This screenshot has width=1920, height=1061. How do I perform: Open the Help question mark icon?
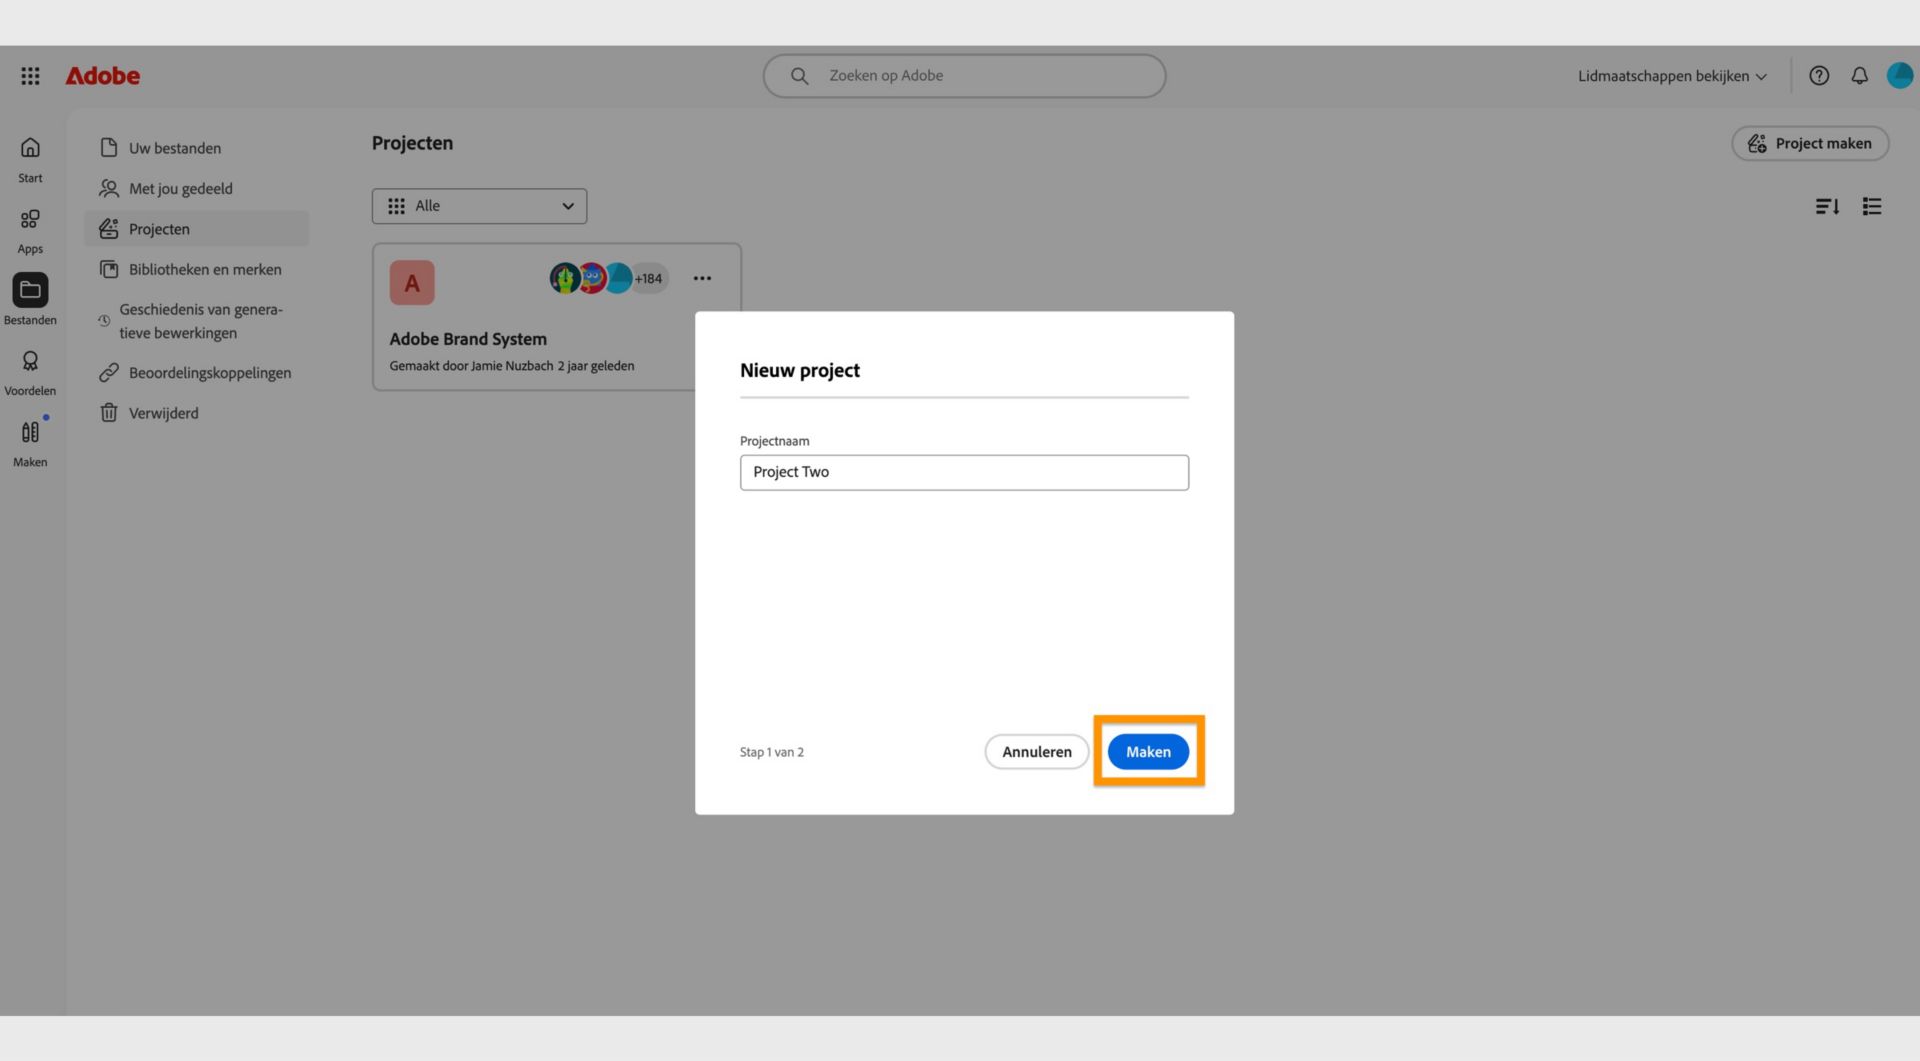pyautogui.click(x=1819, y=76)
